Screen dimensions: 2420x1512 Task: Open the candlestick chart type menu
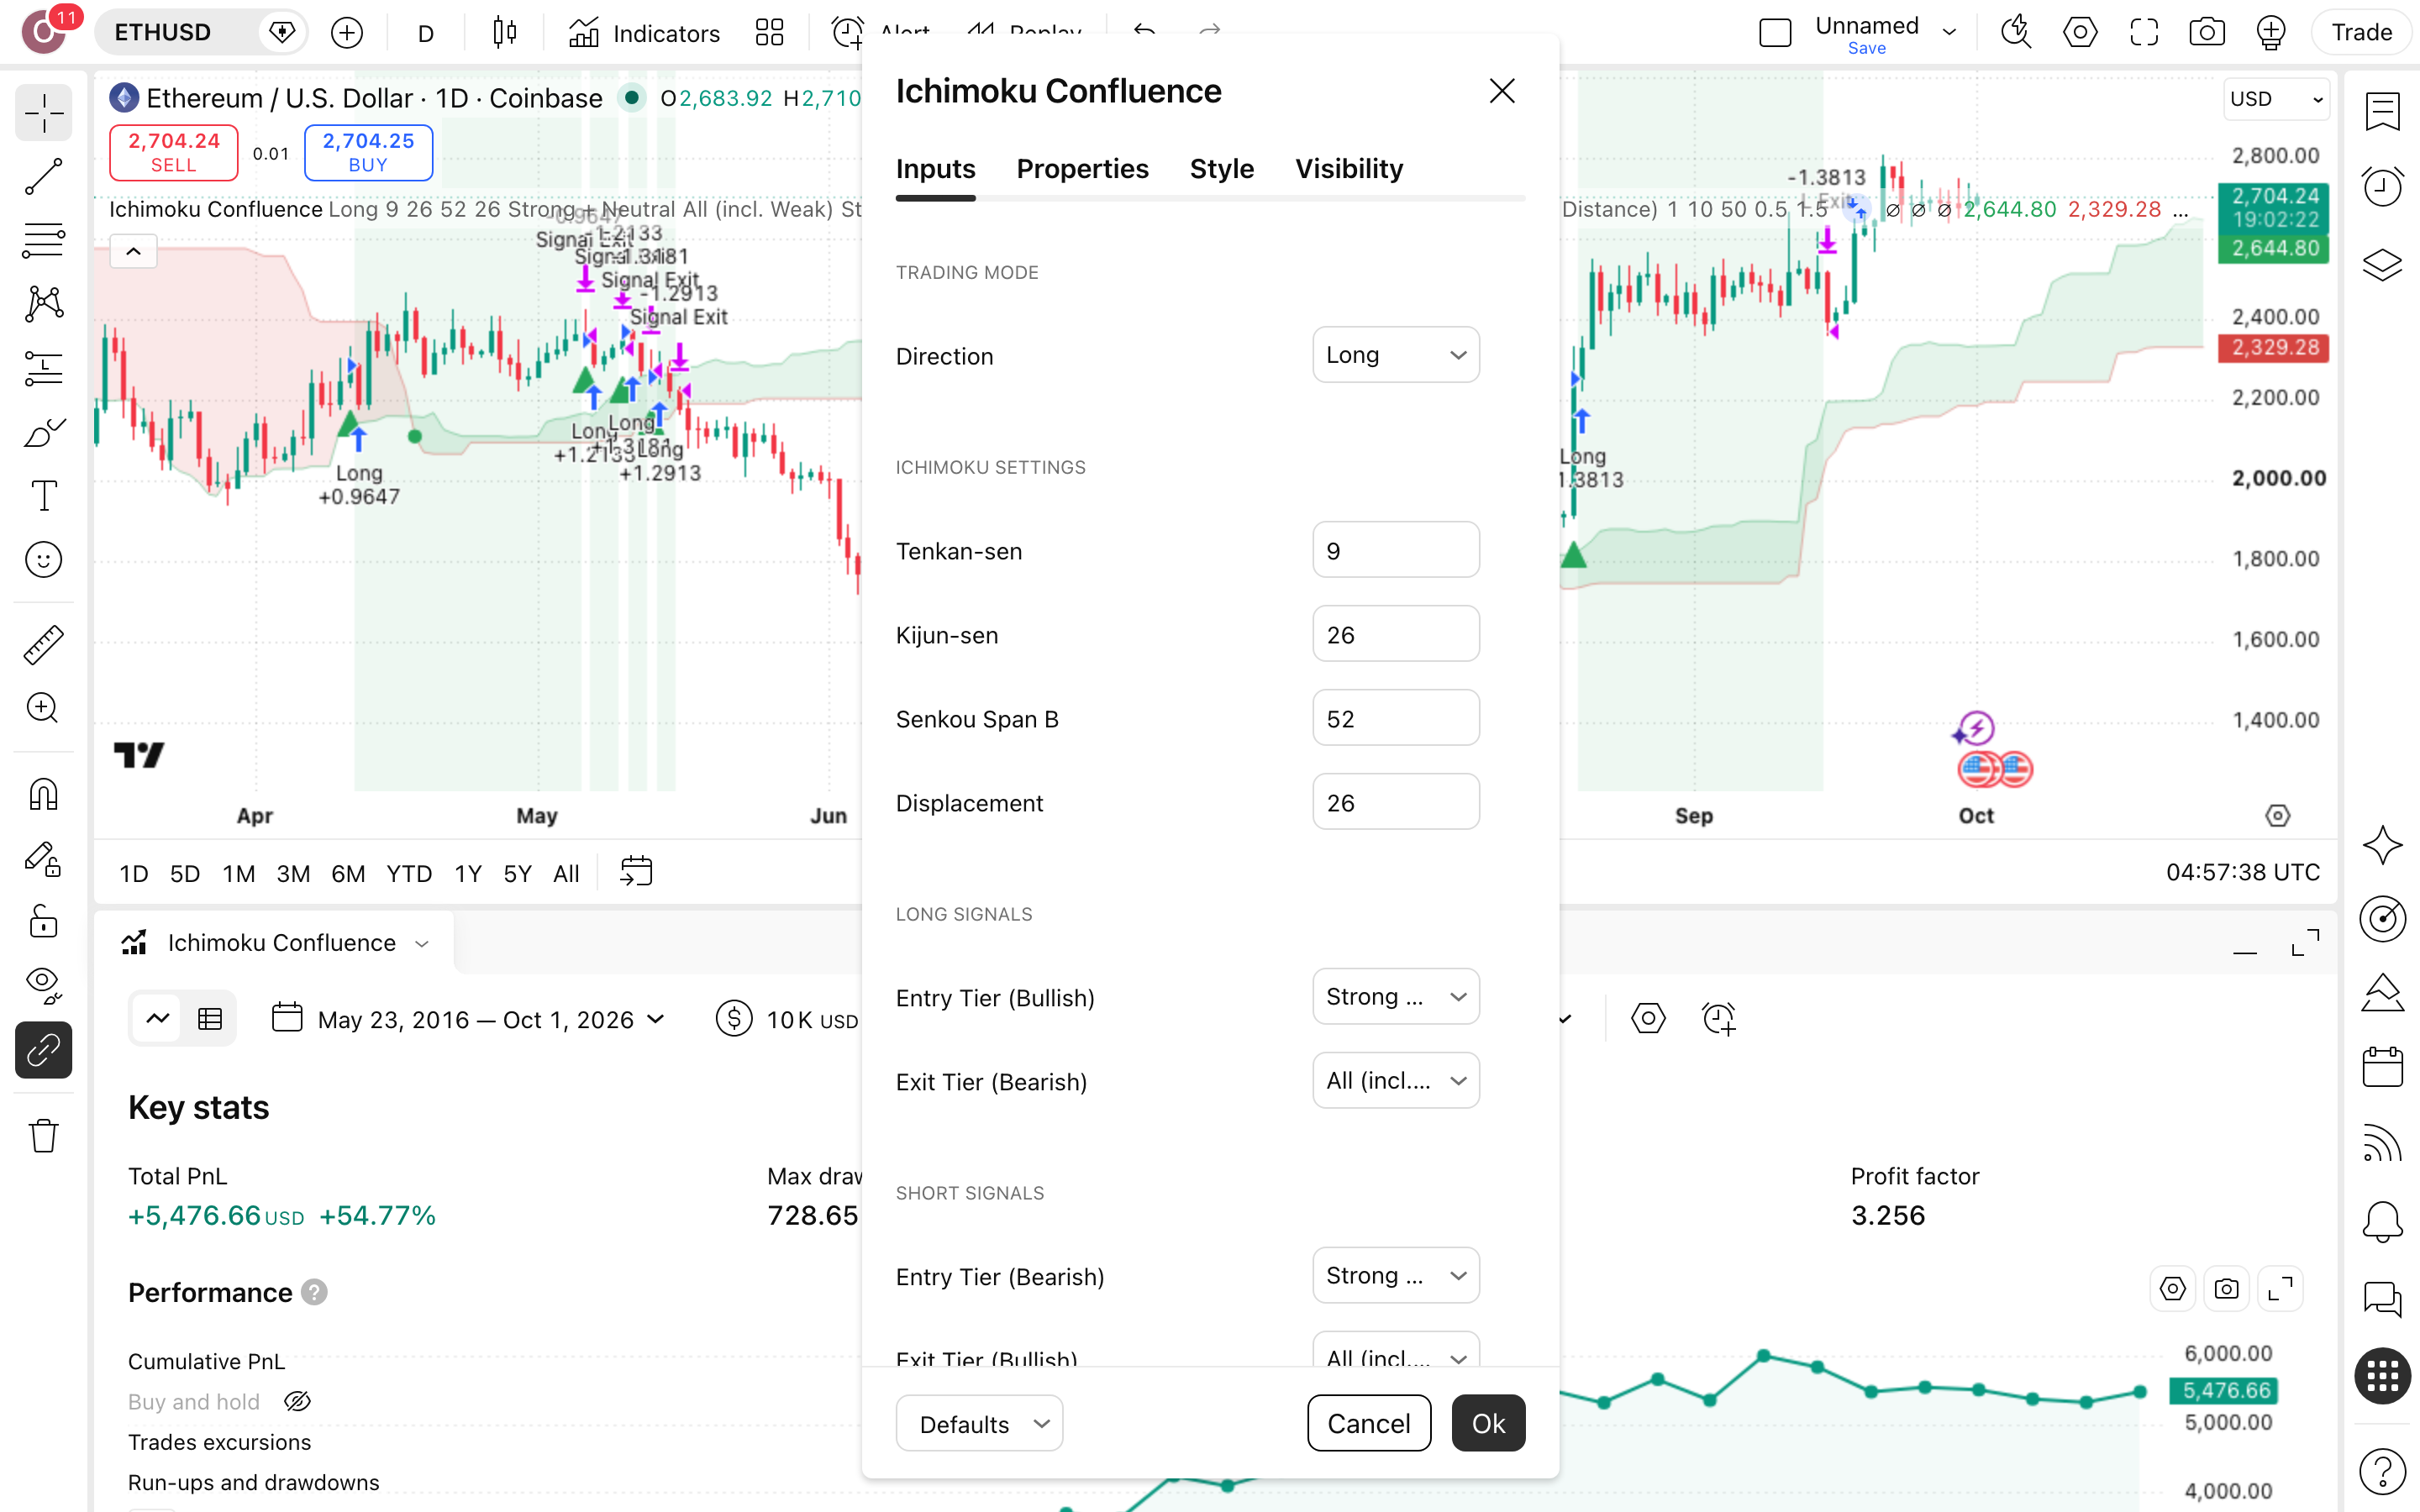pyautogui.click(x=505, y=33)
